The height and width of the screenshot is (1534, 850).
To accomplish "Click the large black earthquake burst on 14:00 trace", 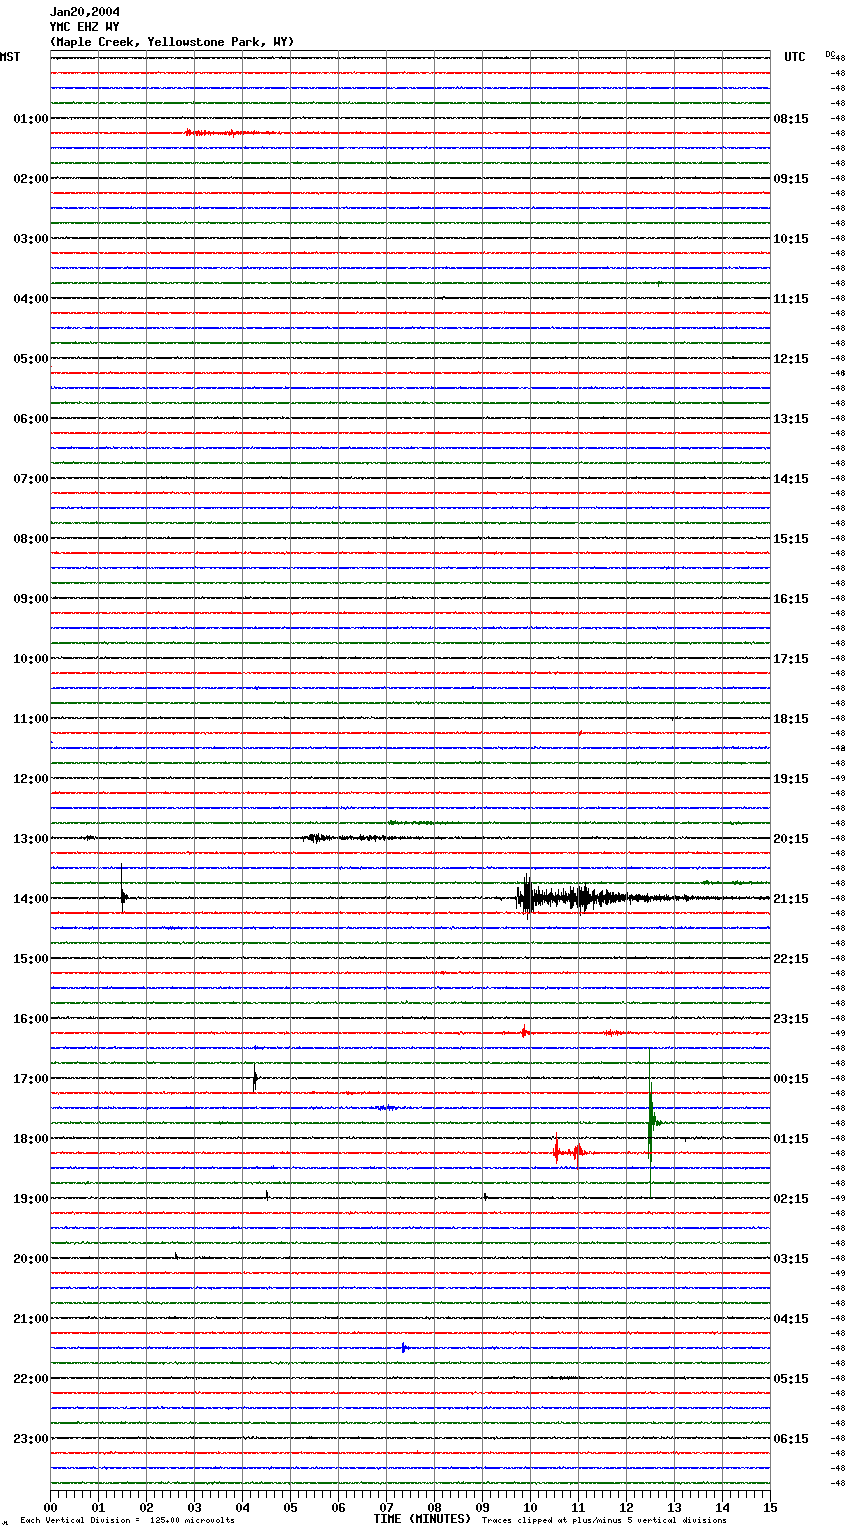I will [x=580, y=897].
